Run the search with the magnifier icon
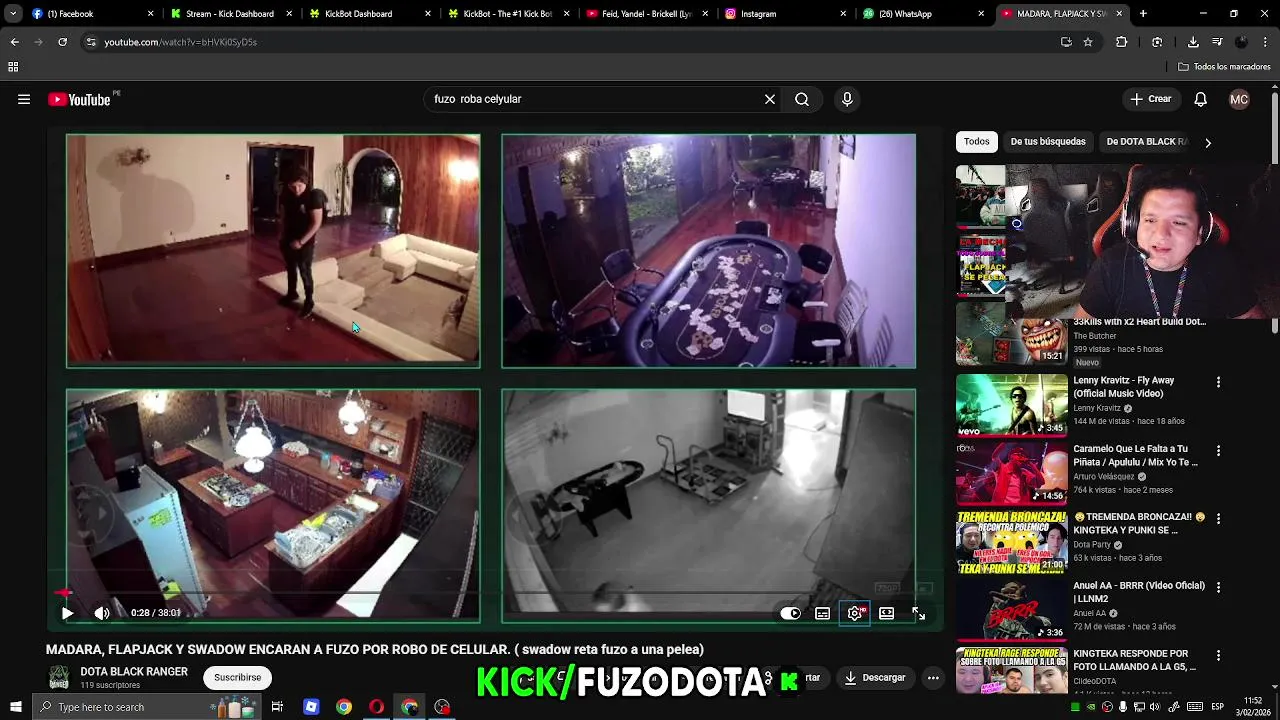Screen dimensions: 1280x720 click(x=802, y=99)
